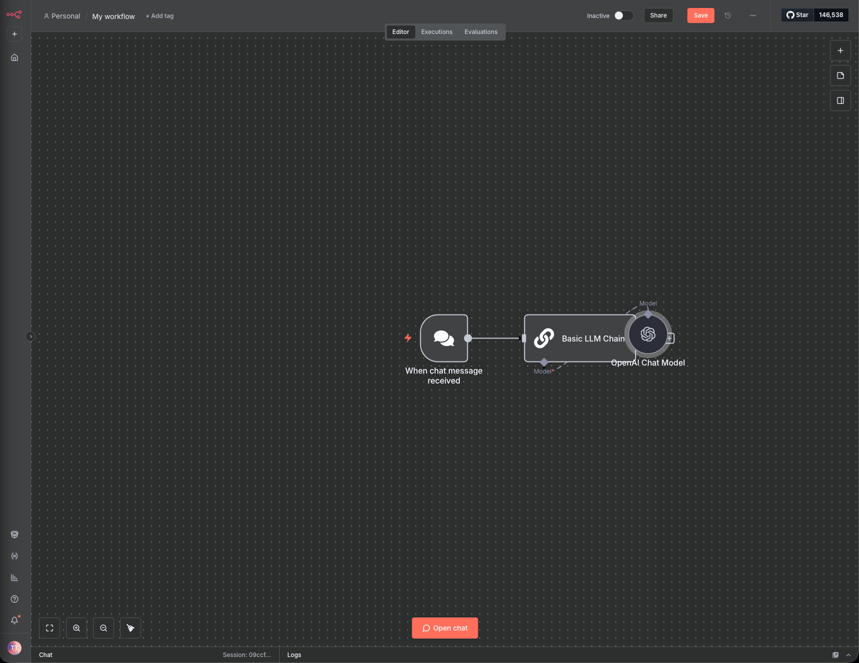Select the OpenAI Chat Model node icon
The height and width of the screenshot is (663, 859).
click(648, 335)
